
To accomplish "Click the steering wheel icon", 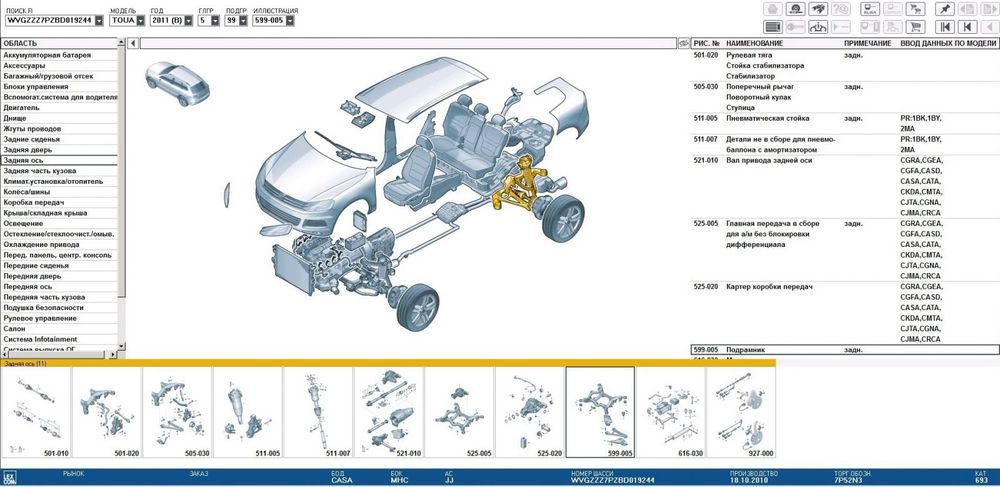I will pyautogui.click(x=818, y=27).
